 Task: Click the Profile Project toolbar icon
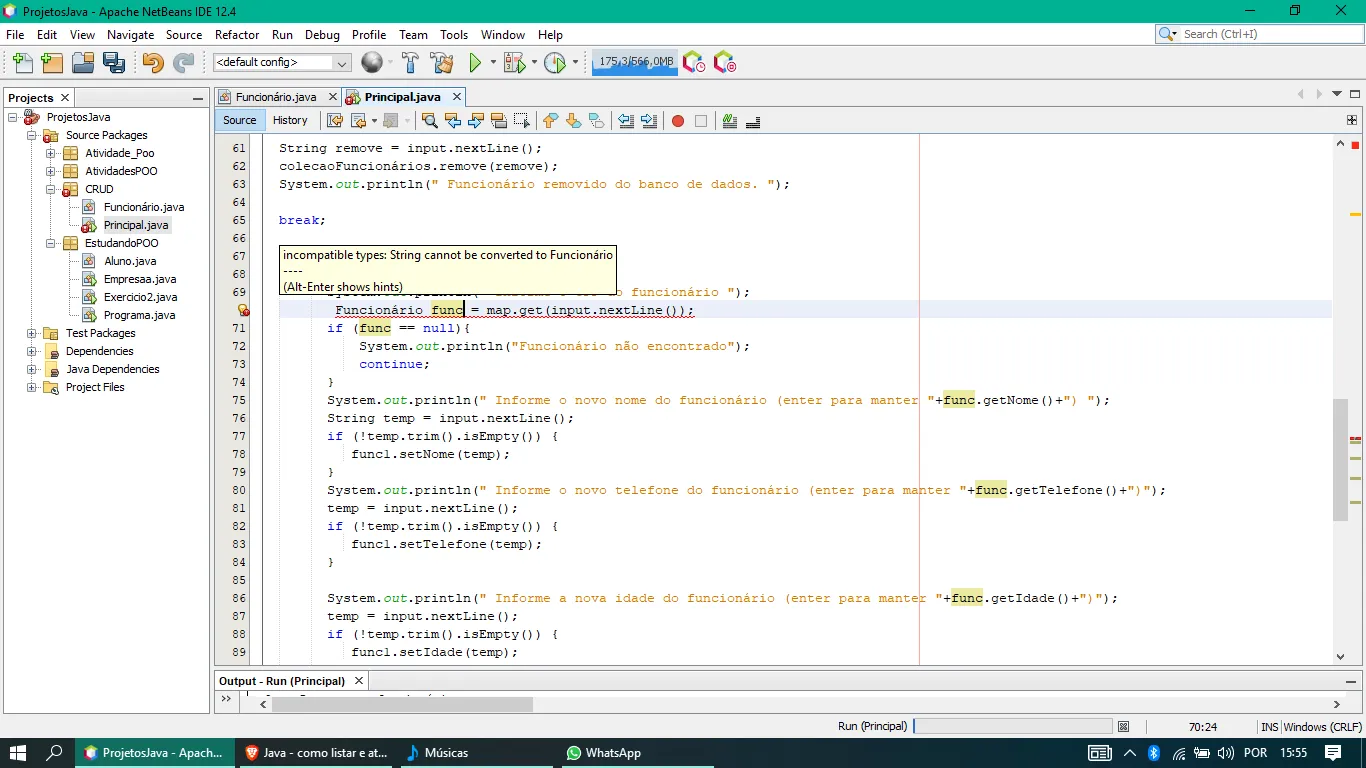[555, 62]
